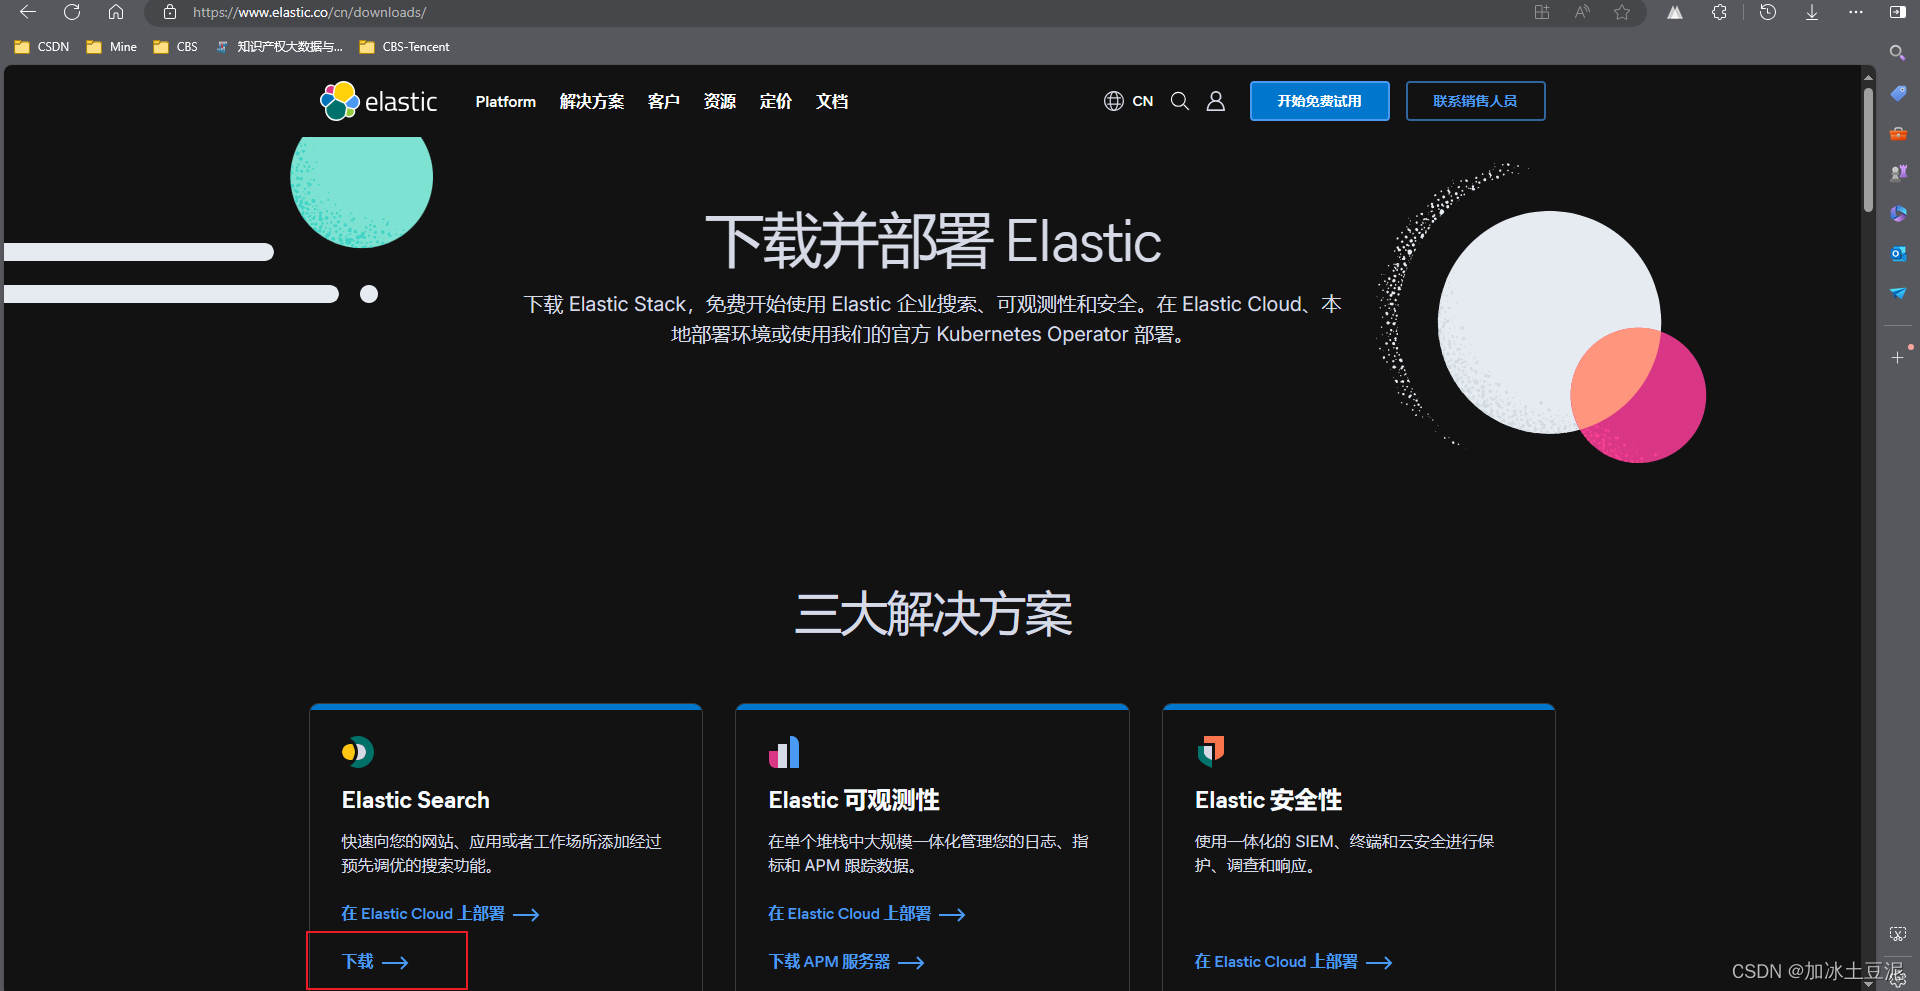Deploy Elastic Search on Elastic Cloud link

coord(440,914)
